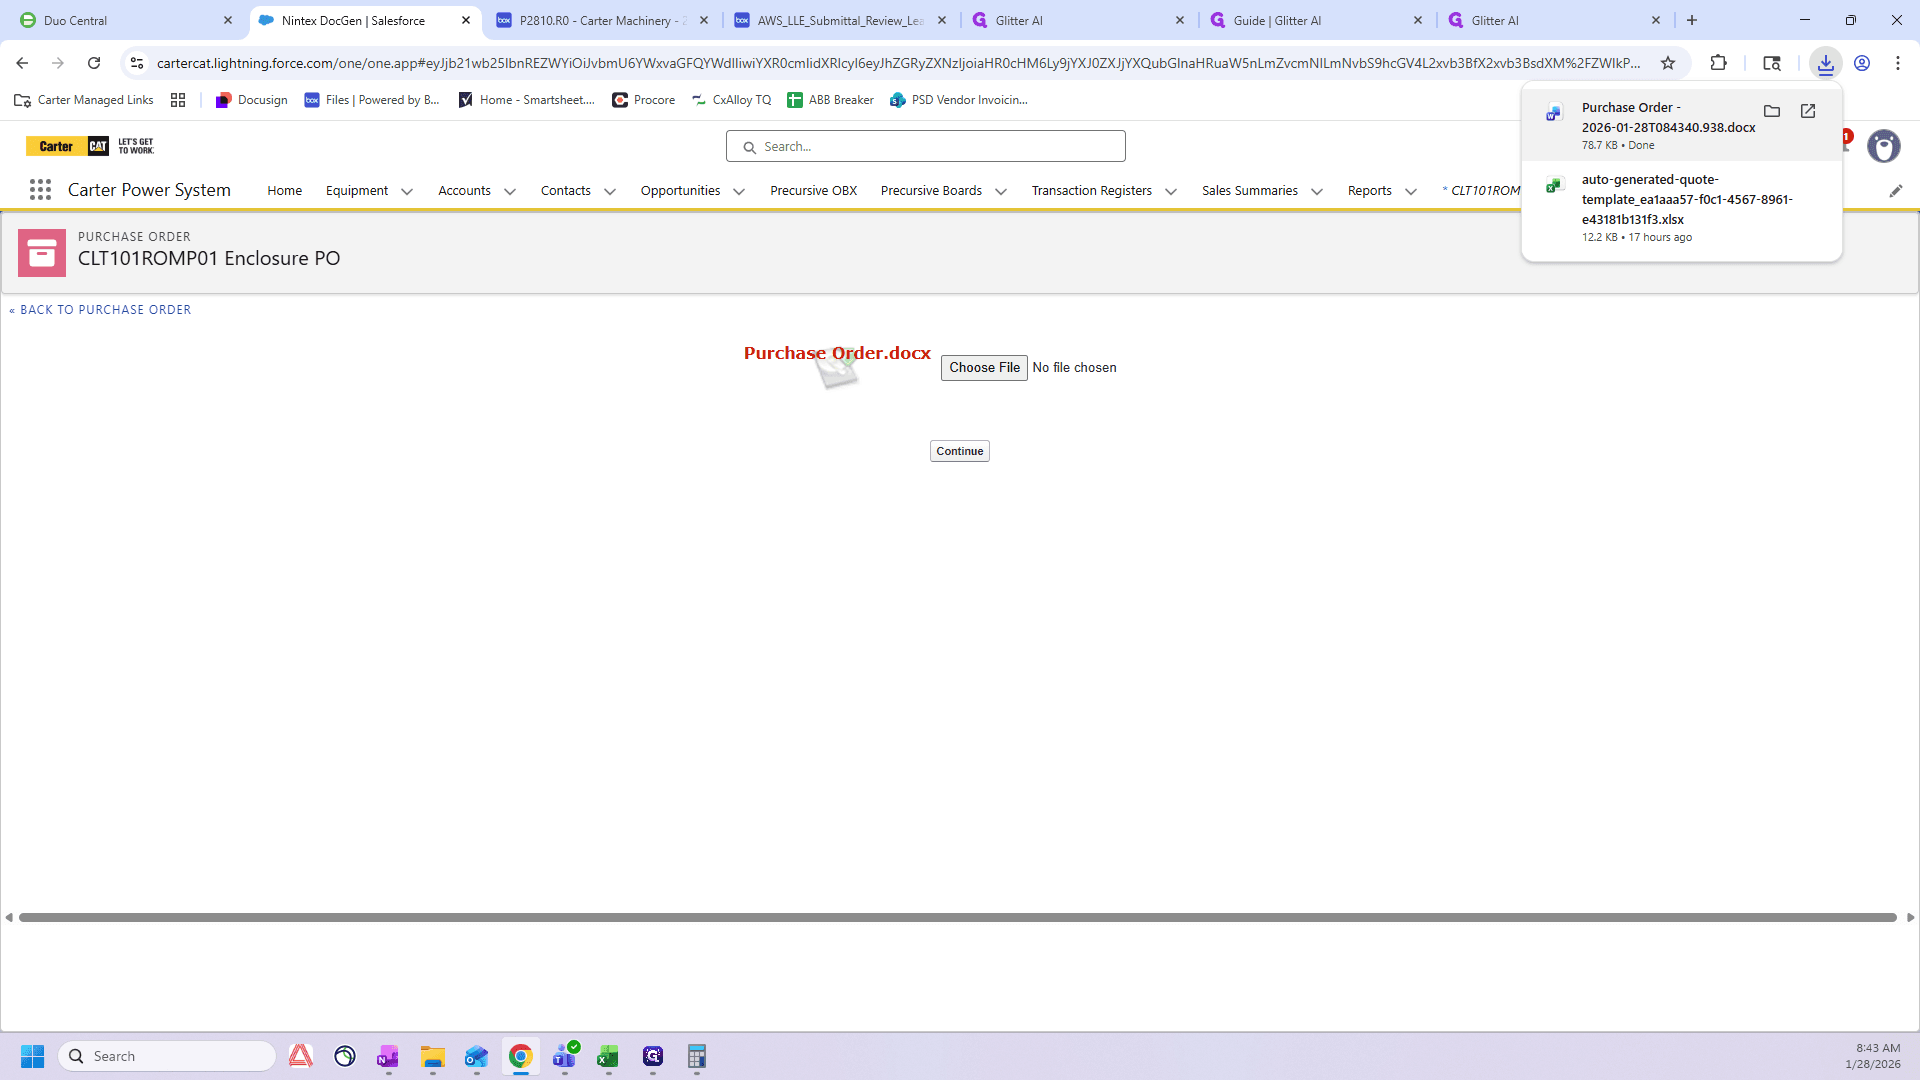Click the Salesforce user avatar icon
This screenshot has height=1080, width=1920.
tap(1884, 146)
